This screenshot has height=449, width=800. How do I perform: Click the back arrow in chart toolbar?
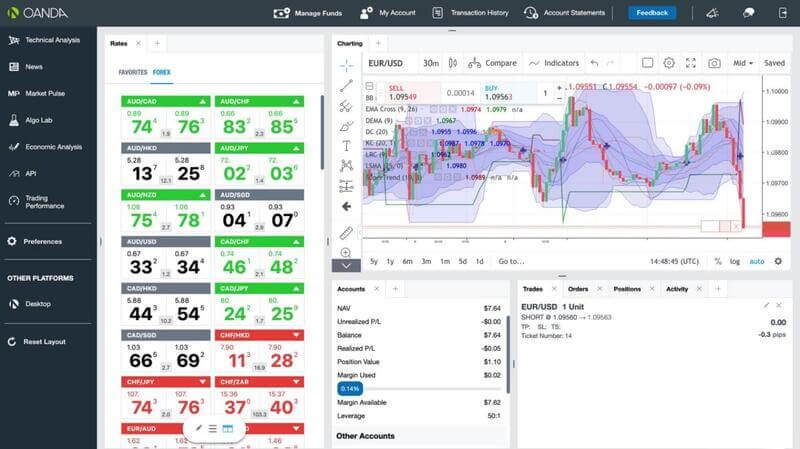[346, 207]
